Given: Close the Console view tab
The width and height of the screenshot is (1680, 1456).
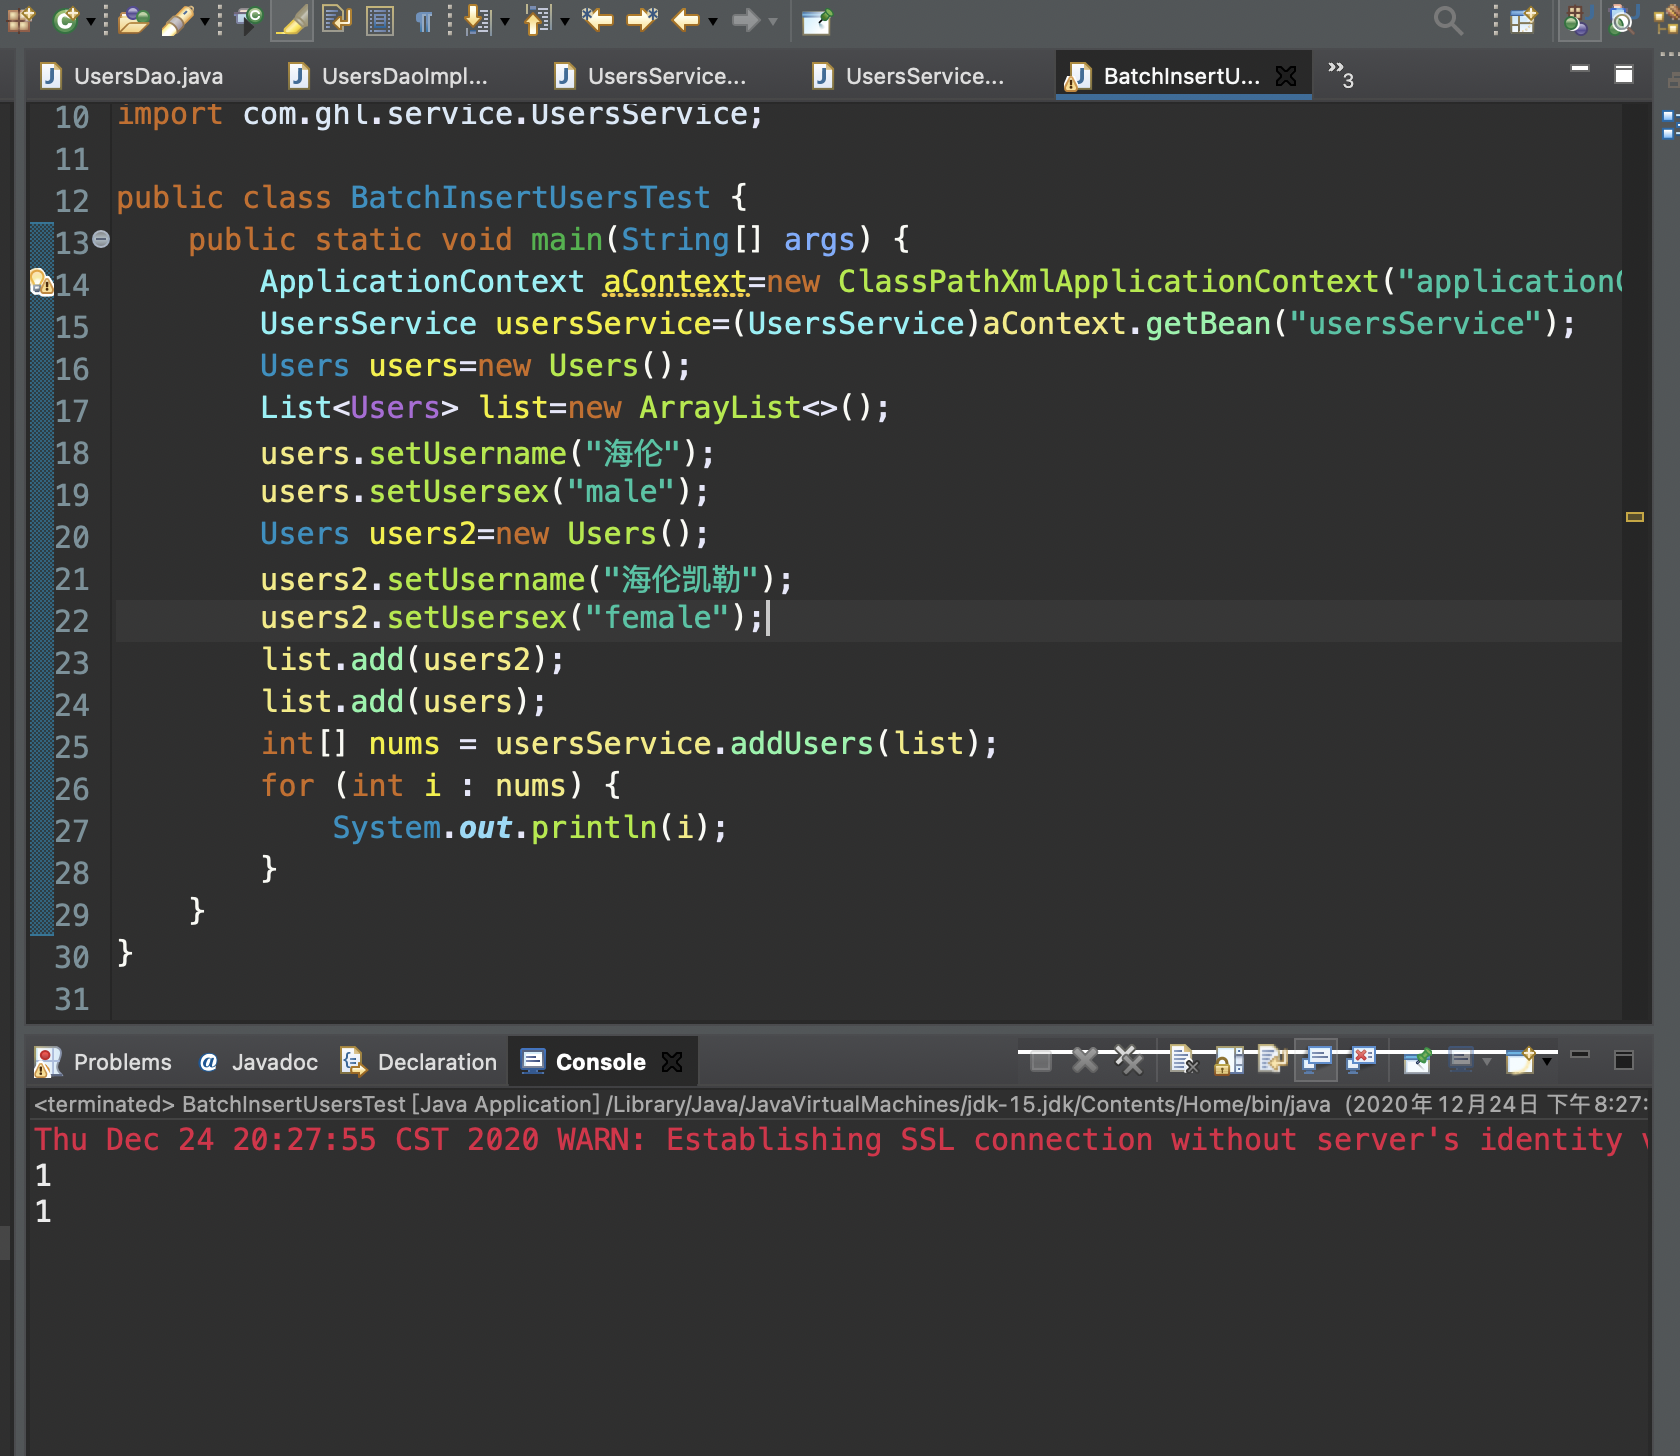Looking at the screenshot, I should coord(673,1062).
